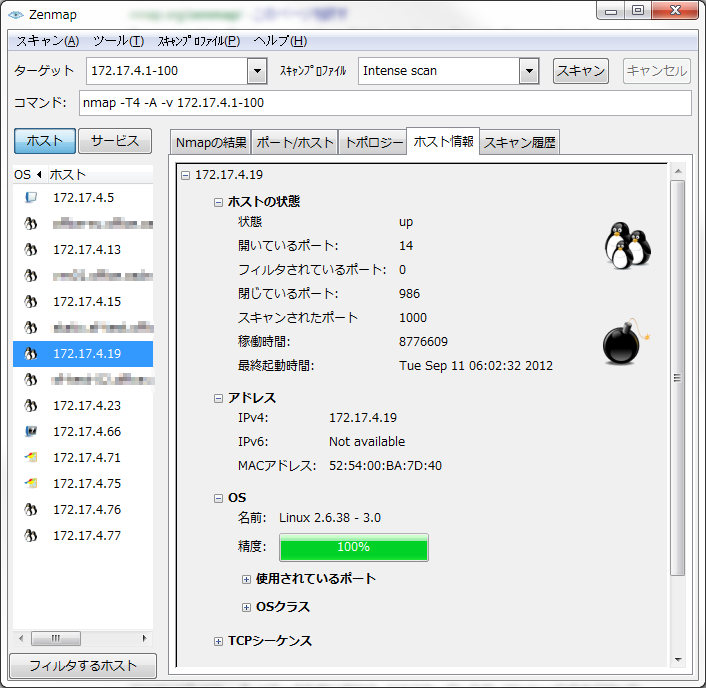
Task: Open the ヘルプ(H) menu
Action: 280,41
